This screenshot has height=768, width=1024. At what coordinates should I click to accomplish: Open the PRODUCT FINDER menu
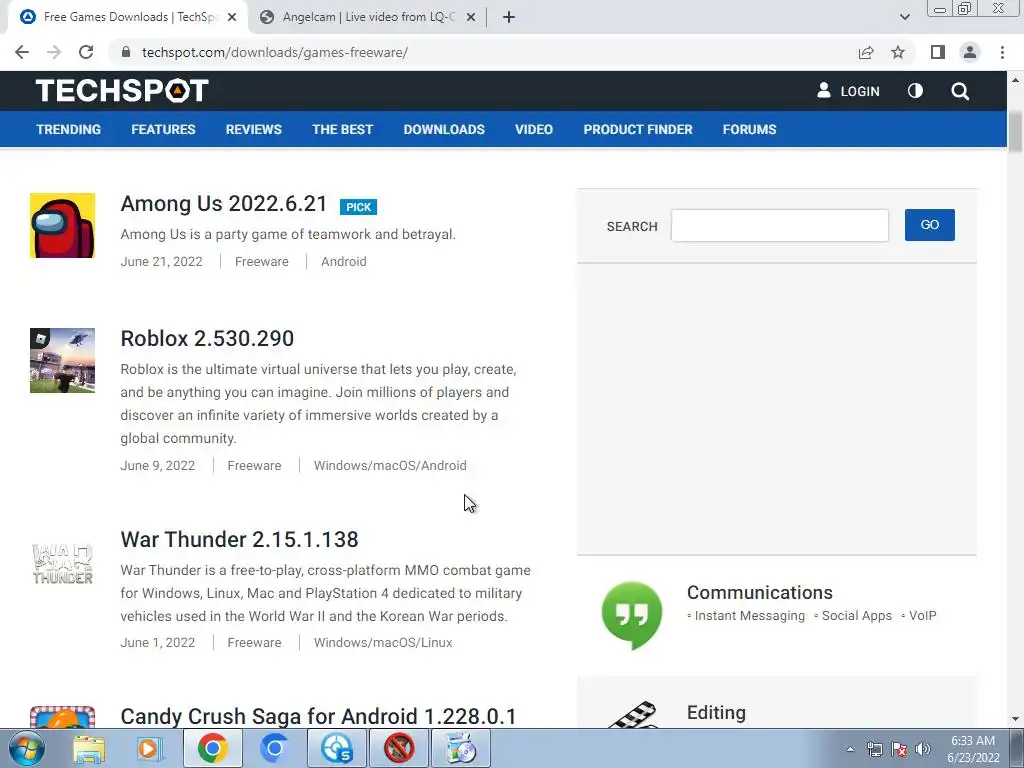pos(638,129)
